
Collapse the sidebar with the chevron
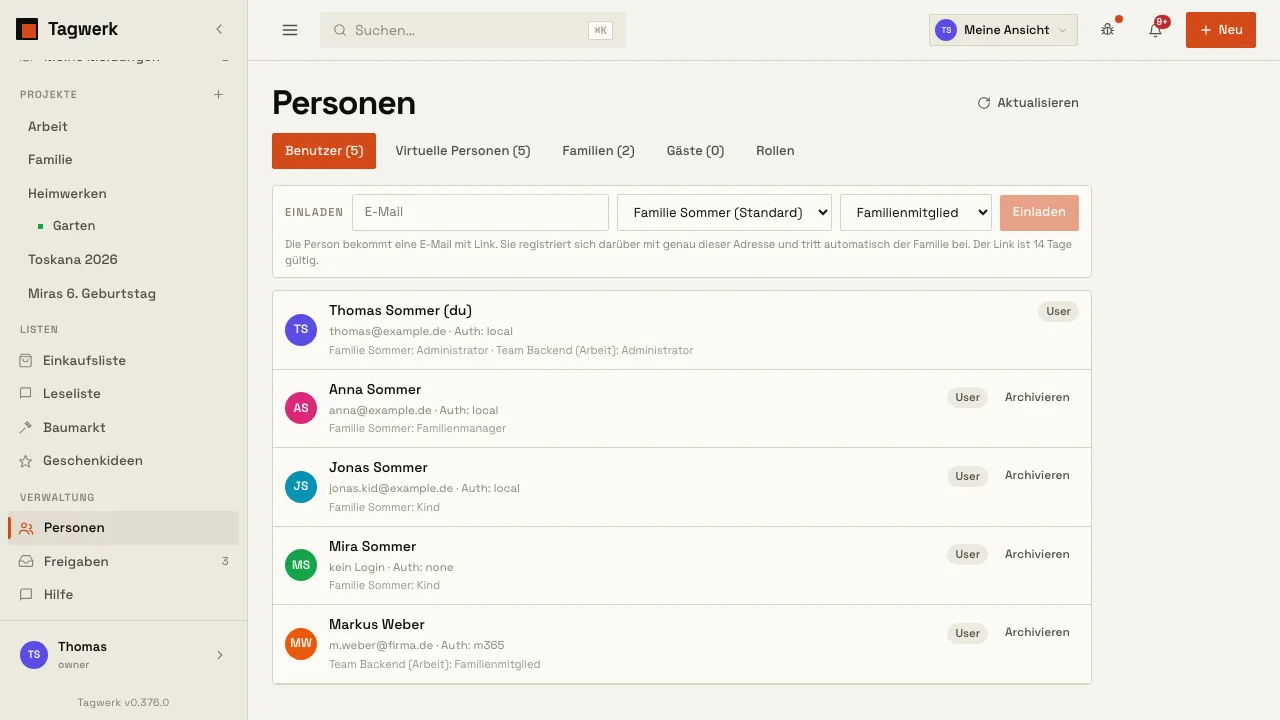(219, 30)
